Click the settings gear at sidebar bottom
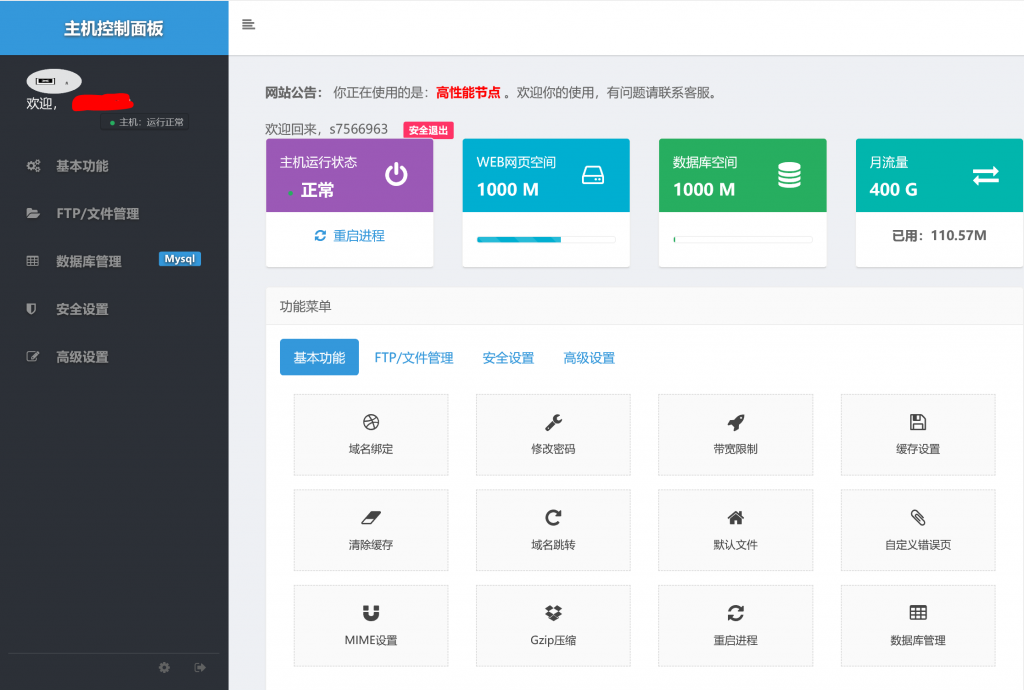 tap(164, 667)
